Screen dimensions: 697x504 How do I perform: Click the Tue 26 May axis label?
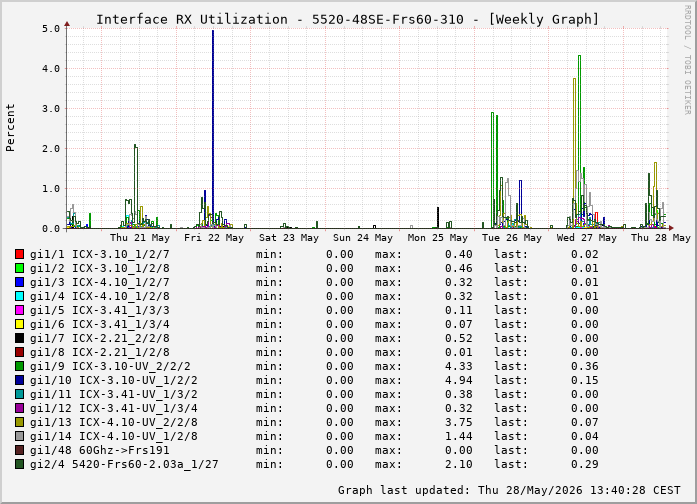[x=512, y=238]
